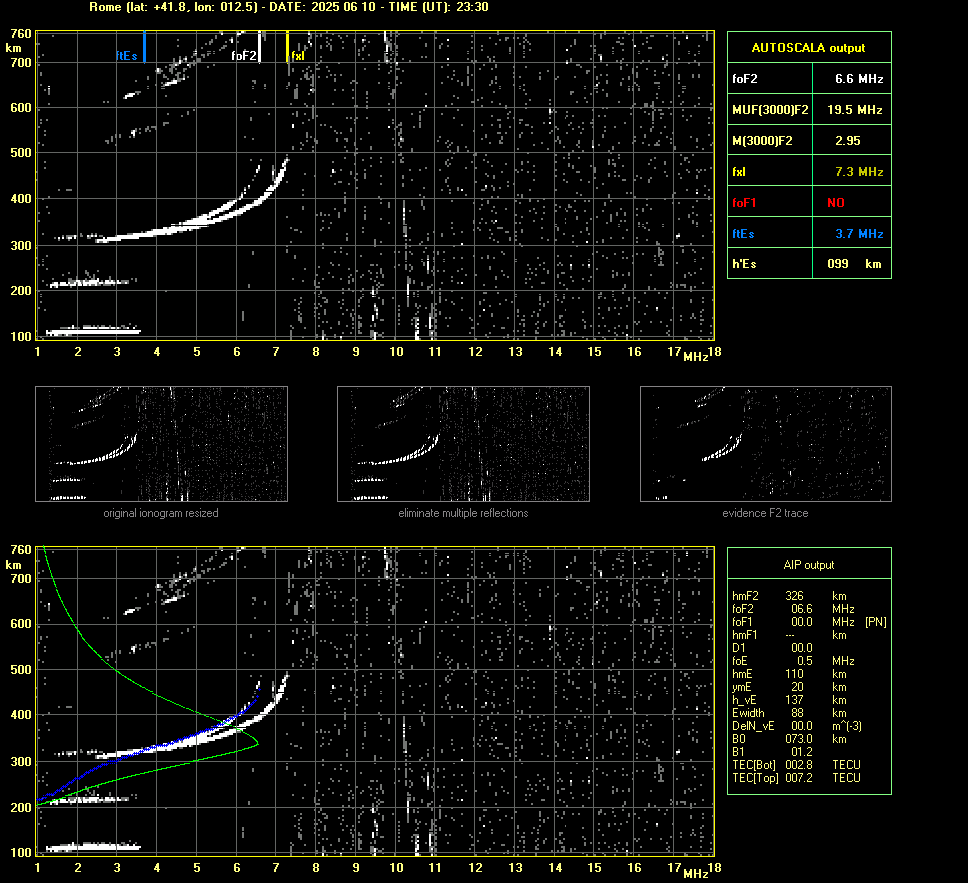
Task: Click the AIP output panel title
Action: pyautogui.click(x=809, y=565)
